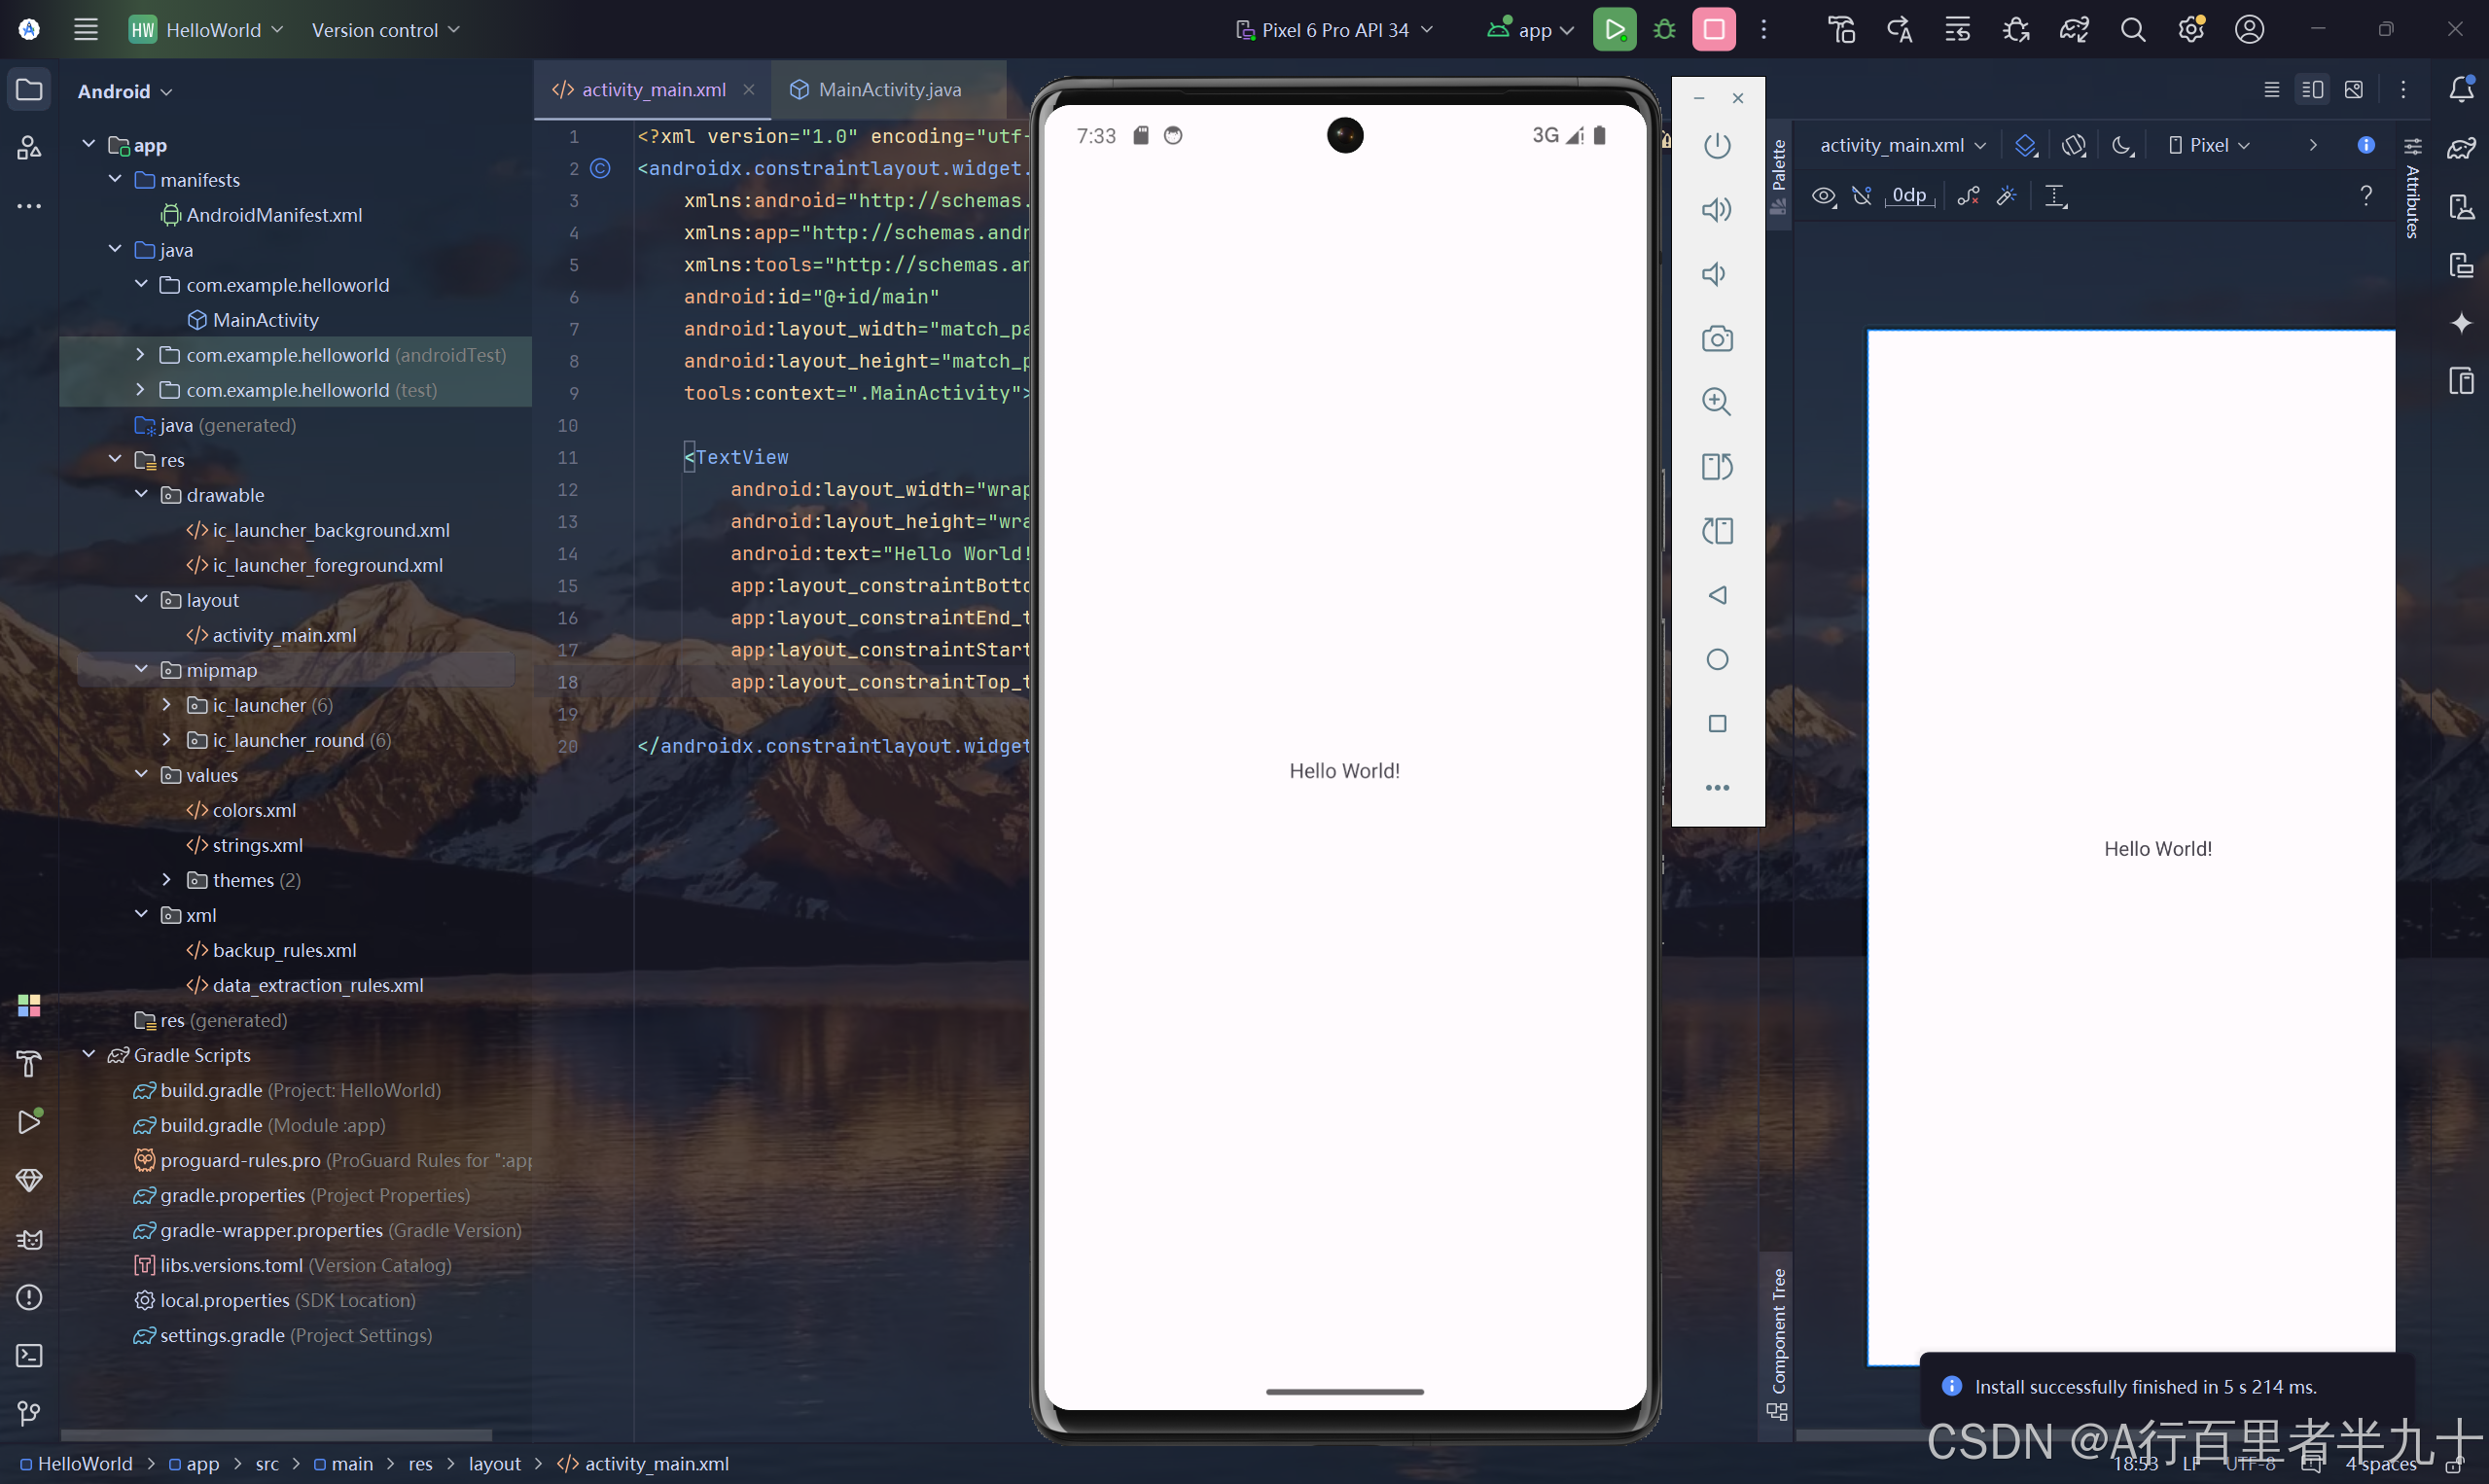Open the Version control menu
The width and height of the screenshot is (2489, 1484).
(x=385, y=30)
